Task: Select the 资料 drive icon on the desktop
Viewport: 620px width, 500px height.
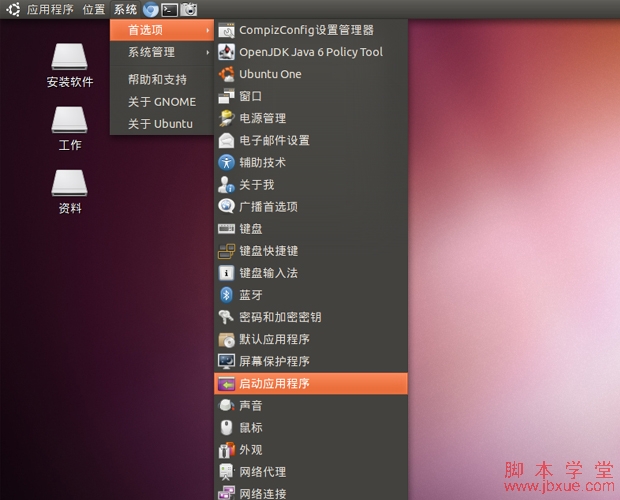Action: pos(70,183)
